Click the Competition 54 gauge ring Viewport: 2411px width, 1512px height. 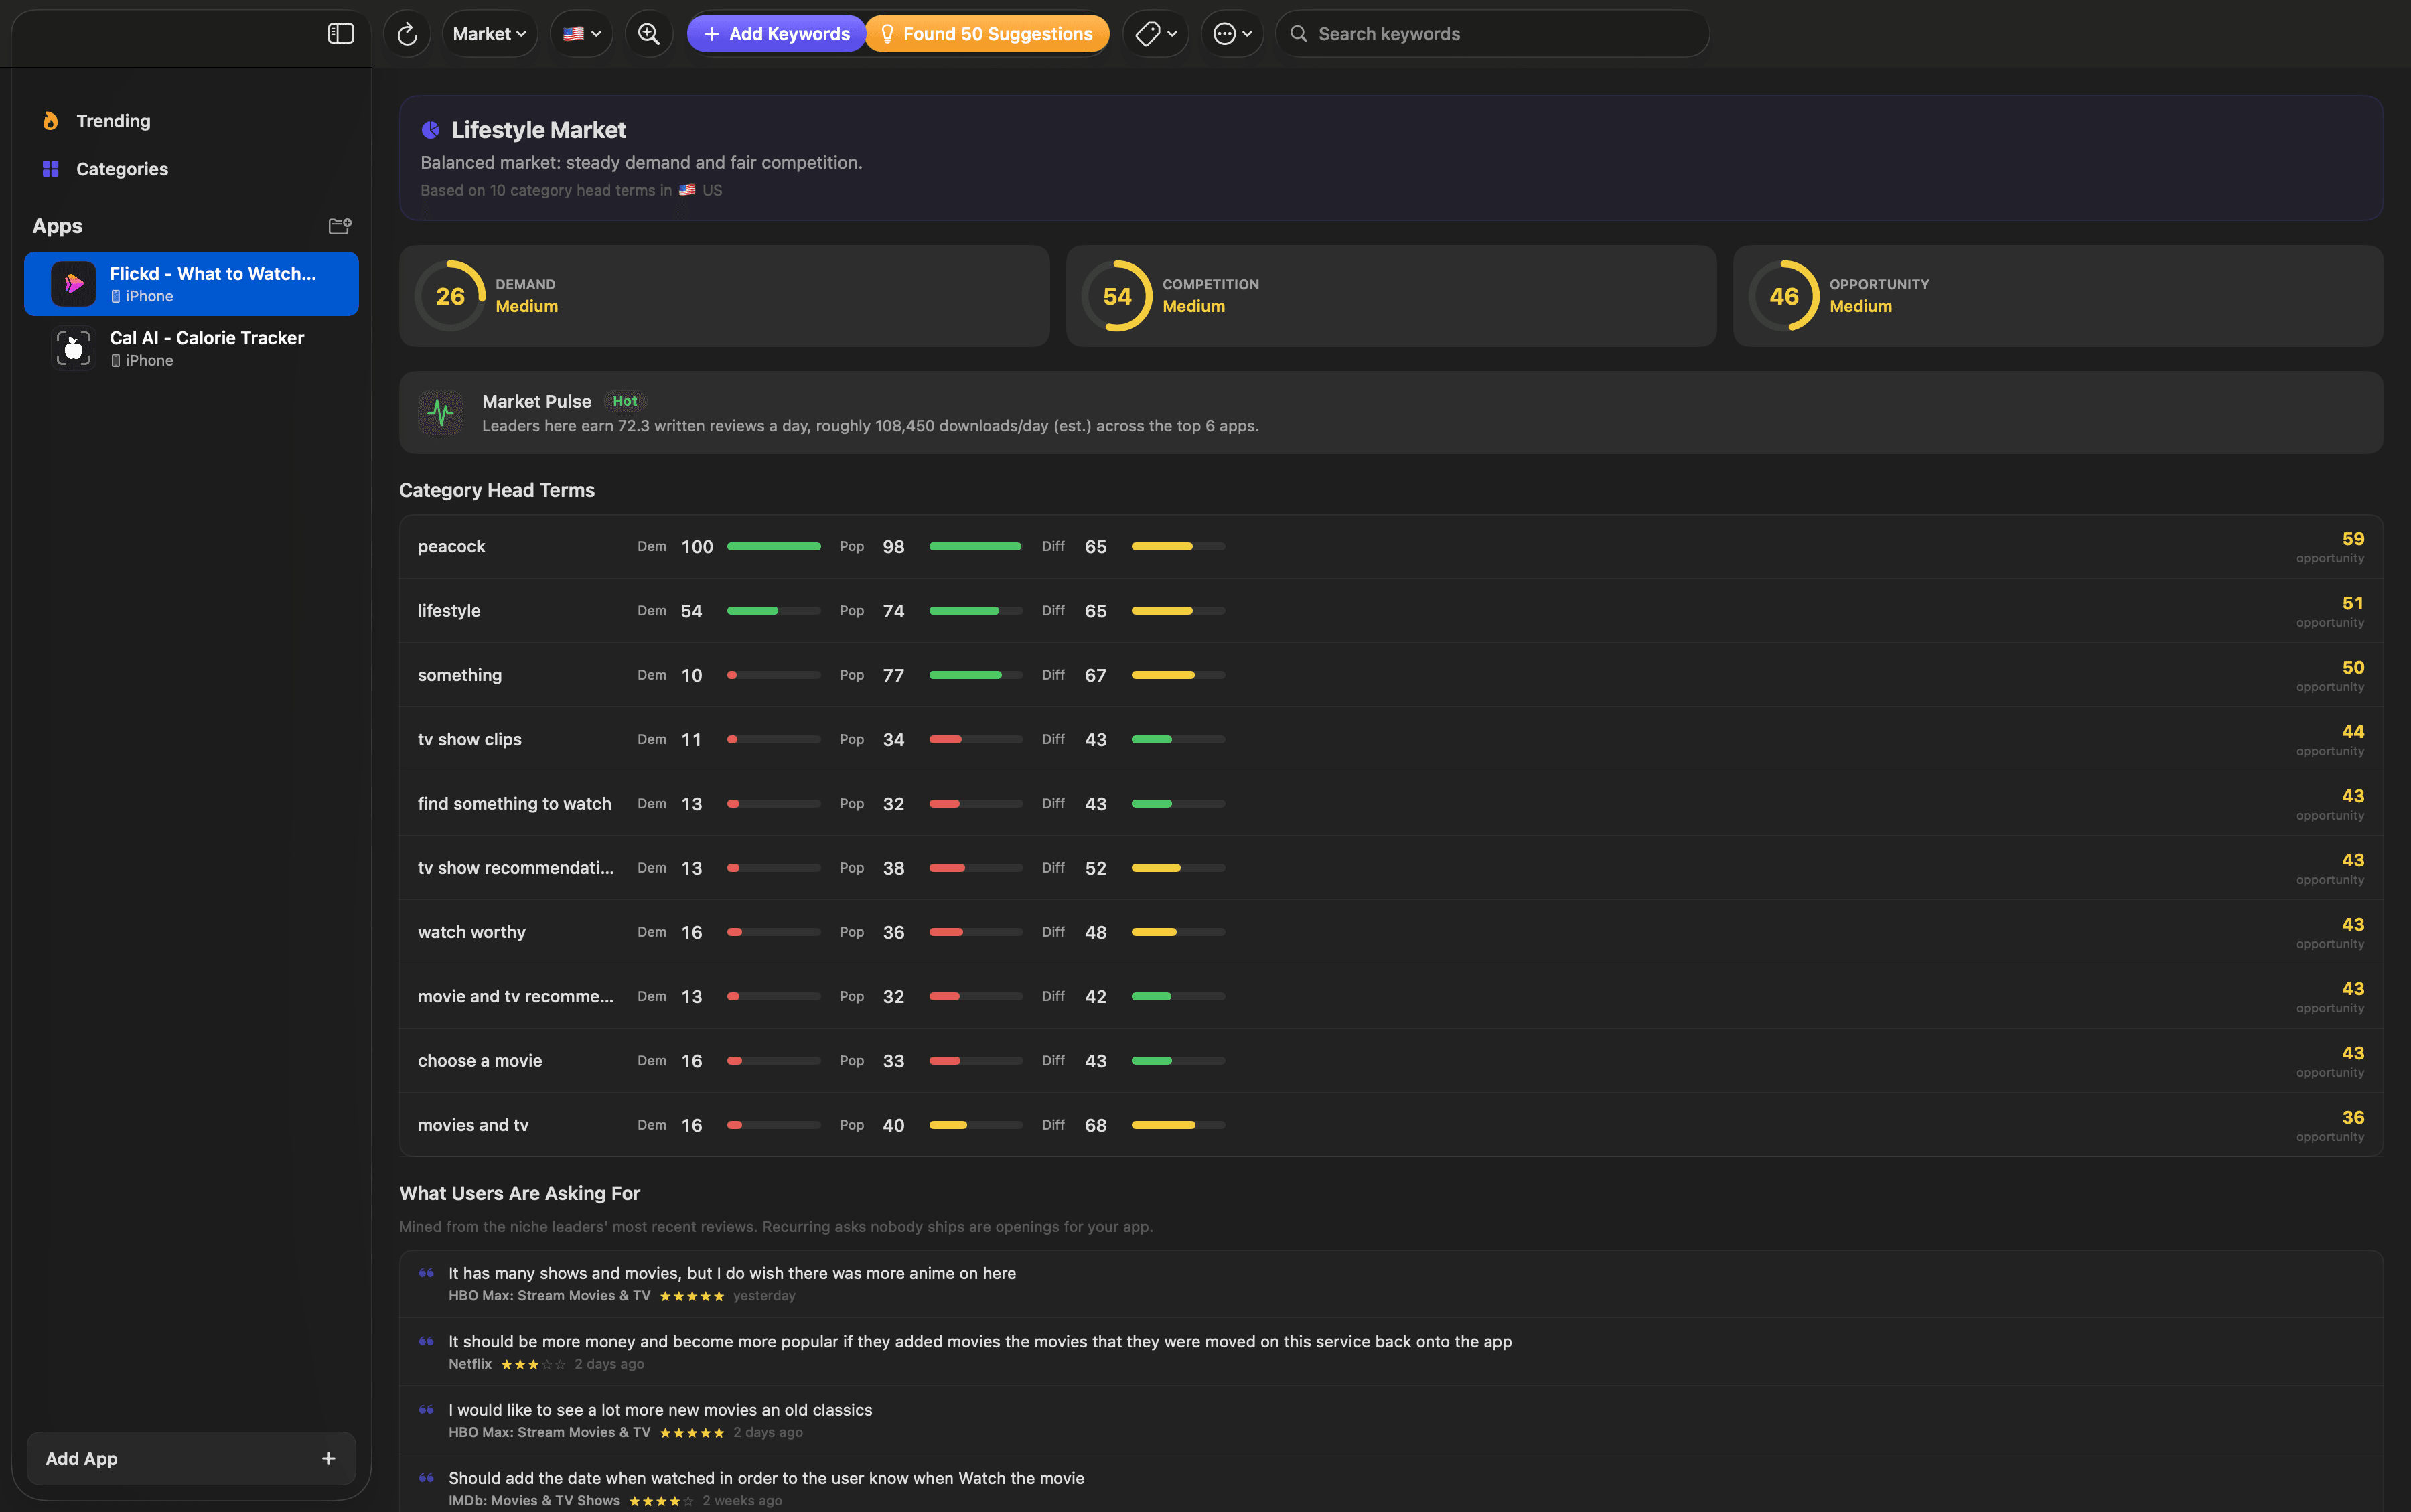coord(1117,296)
